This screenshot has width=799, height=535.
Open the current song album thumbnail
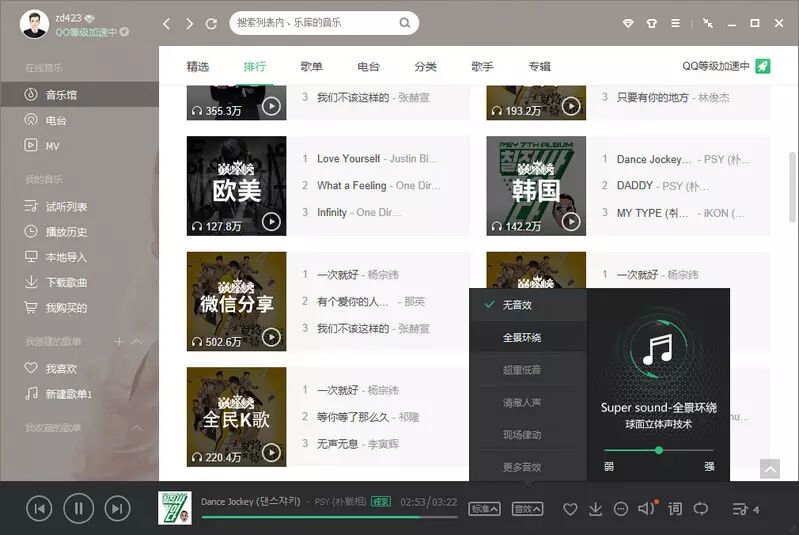click(x=175, y=508)
